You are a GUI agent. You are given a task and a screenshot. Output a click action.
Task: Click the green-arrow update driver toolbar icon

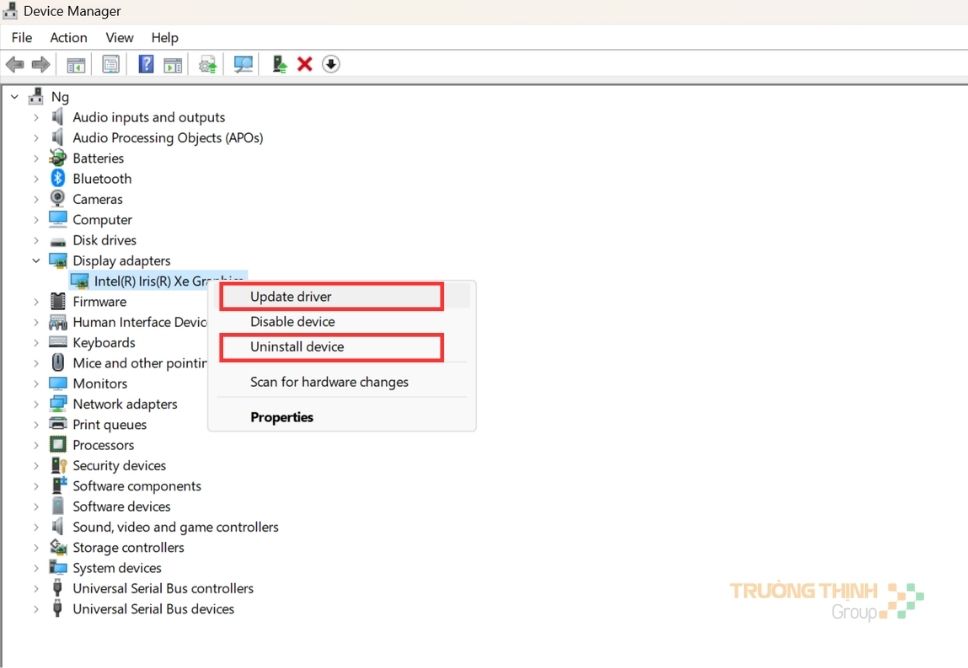[x=280, y=65]
